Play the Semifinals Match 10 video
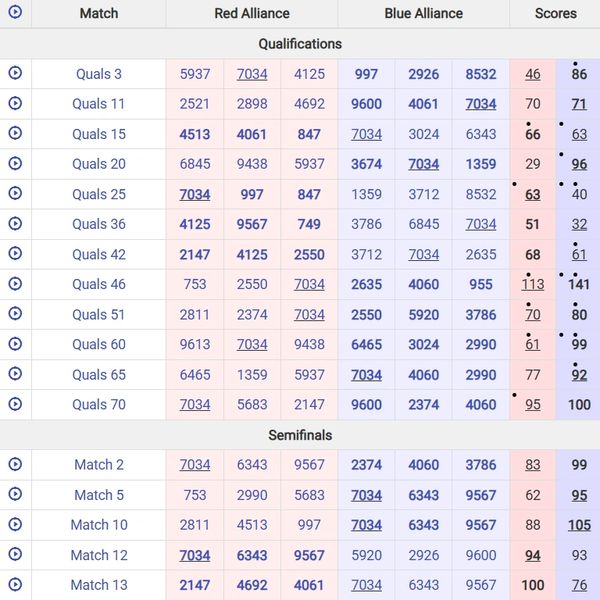Screen dimensions: 600x600 point(15,524)
